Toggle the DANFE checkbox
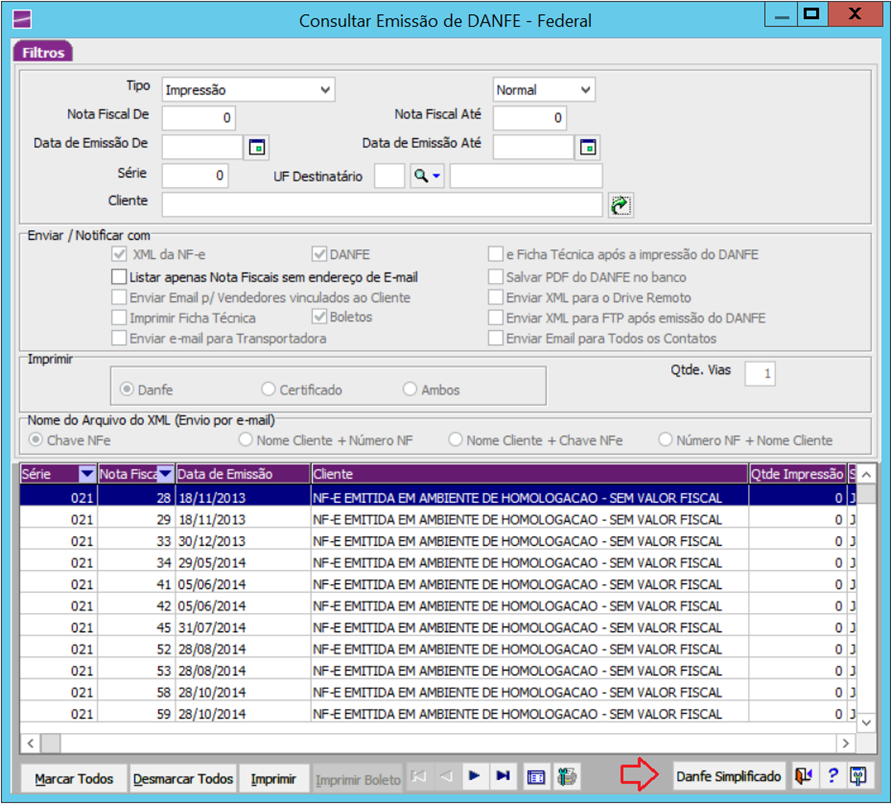Screen dimensions: 891x804 (319, 254)
